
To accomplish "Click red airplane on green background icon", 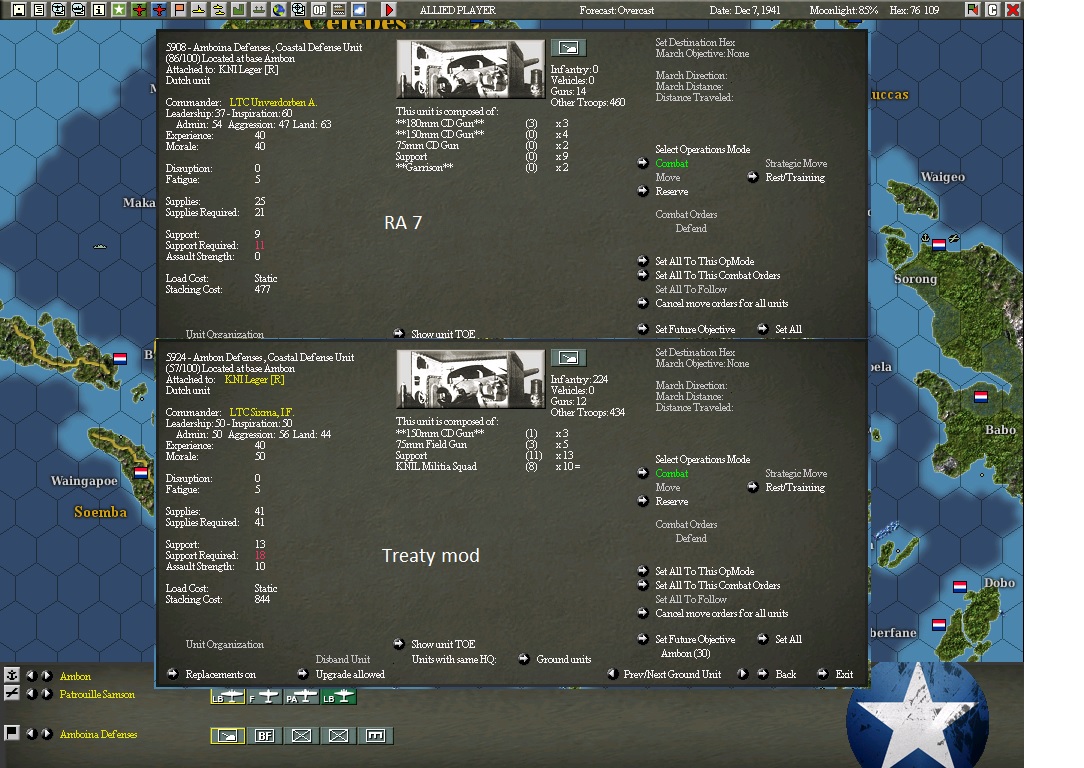I will (139, 10).
